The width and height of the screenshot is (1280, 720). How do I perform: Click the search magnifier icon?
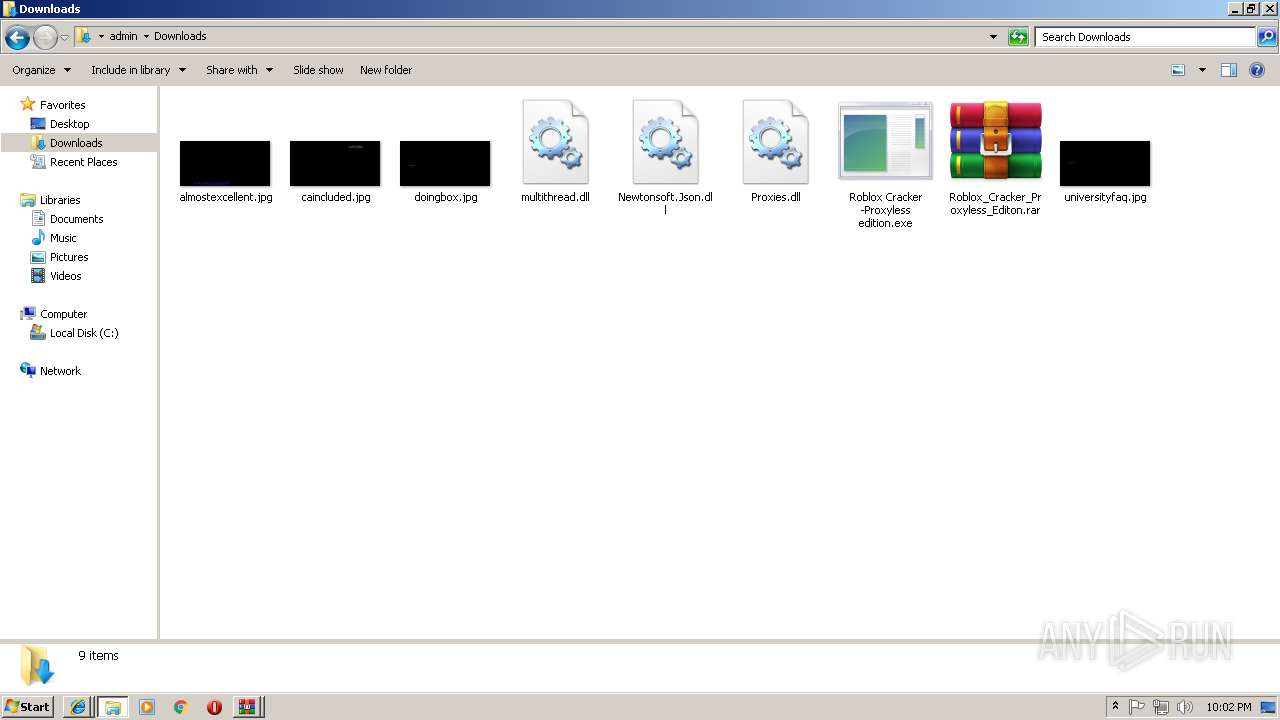pos(1266,37)
